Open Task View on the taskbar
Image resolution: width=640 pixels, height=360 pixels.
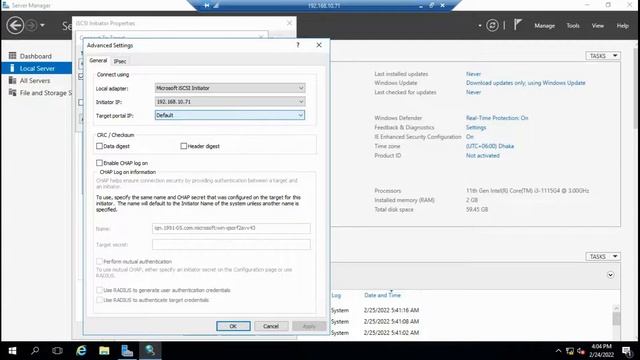58,351
